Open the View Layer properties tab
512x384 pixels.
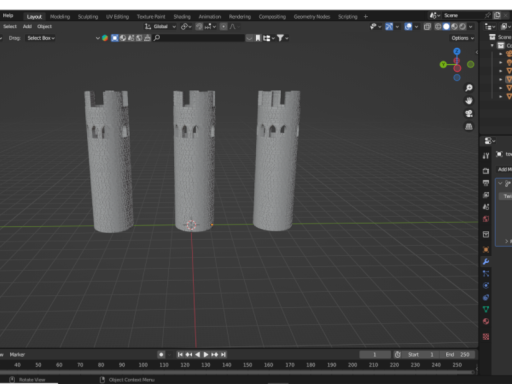[x=486, y=195]
